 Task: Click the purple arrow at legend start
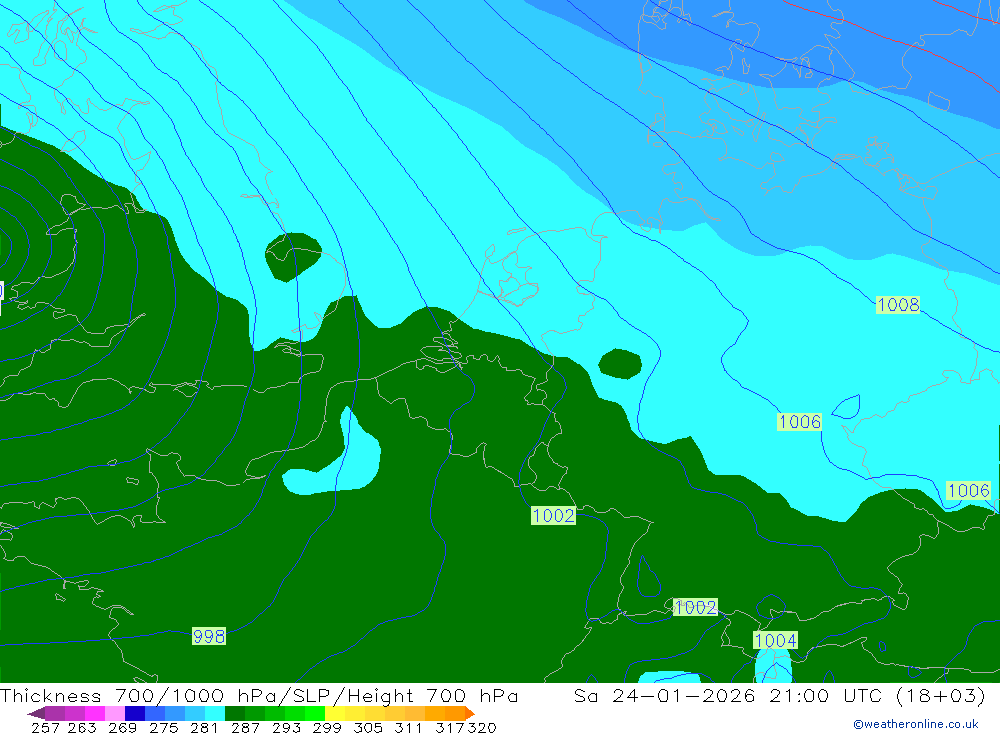pyautogui.click(x=36, y=713)
